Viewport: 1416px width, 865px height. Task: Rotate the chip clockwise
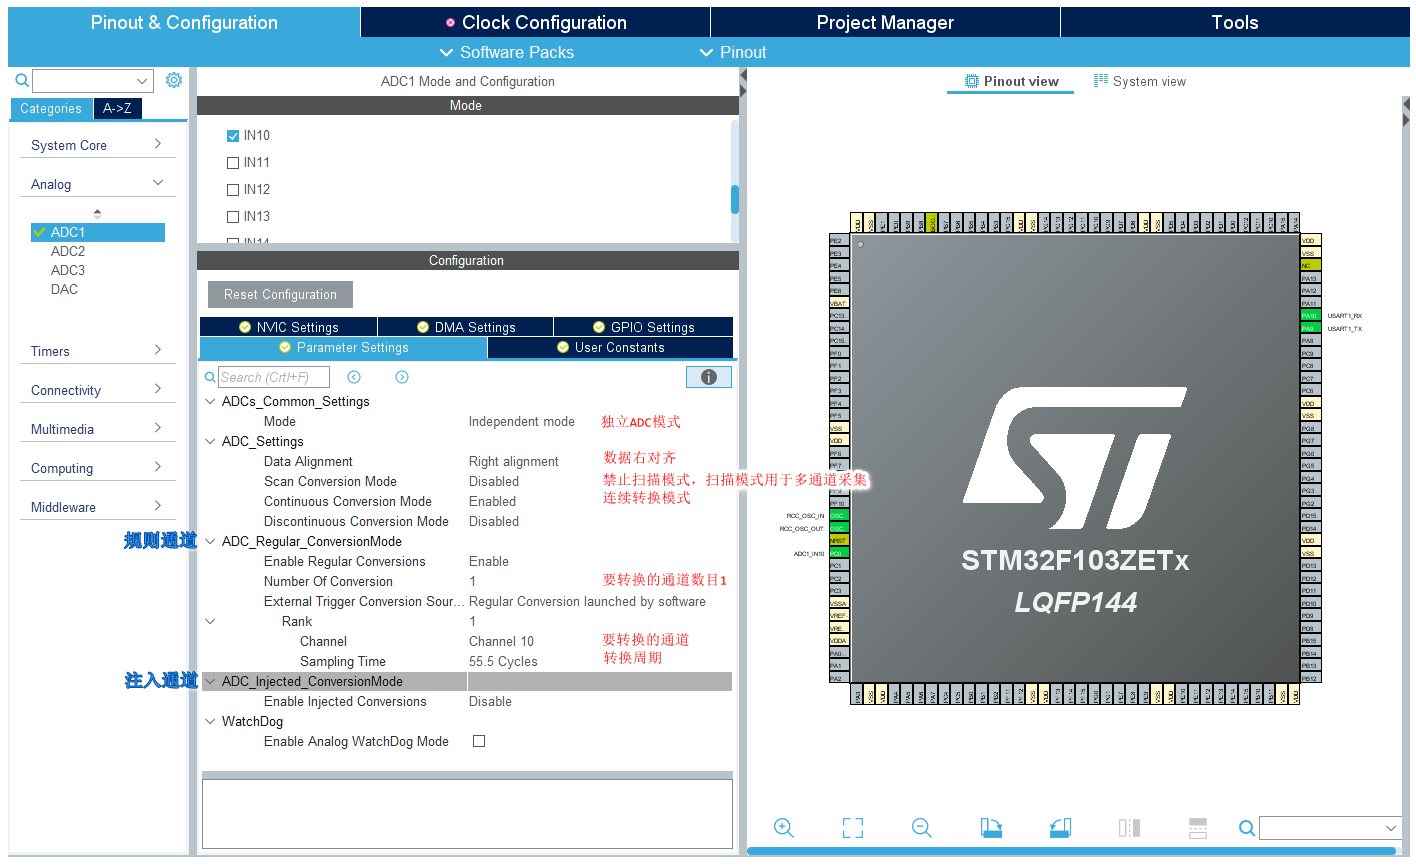(991, 828)
